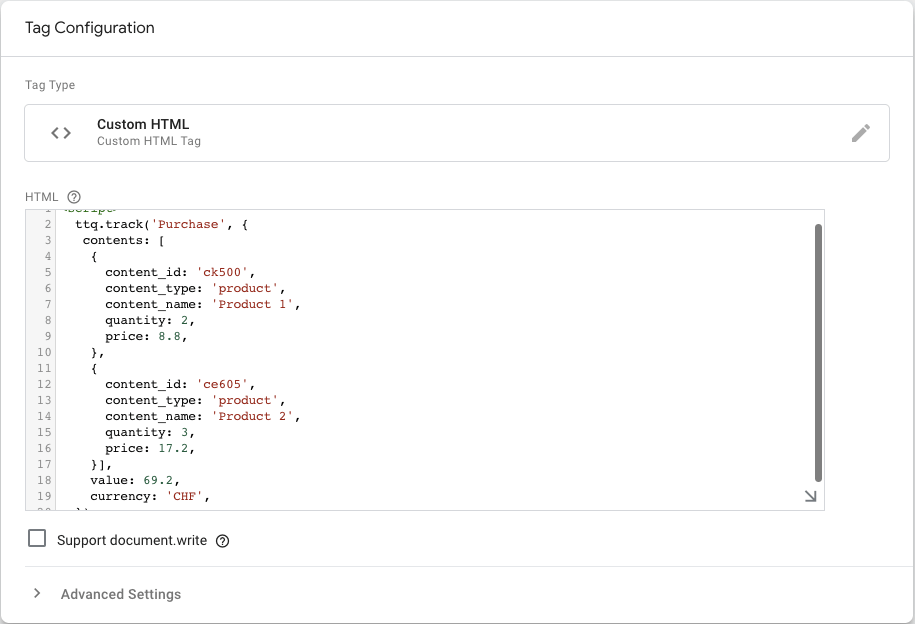
Task: Click the quantity: 3 line
Action: (x=149, y=433)
